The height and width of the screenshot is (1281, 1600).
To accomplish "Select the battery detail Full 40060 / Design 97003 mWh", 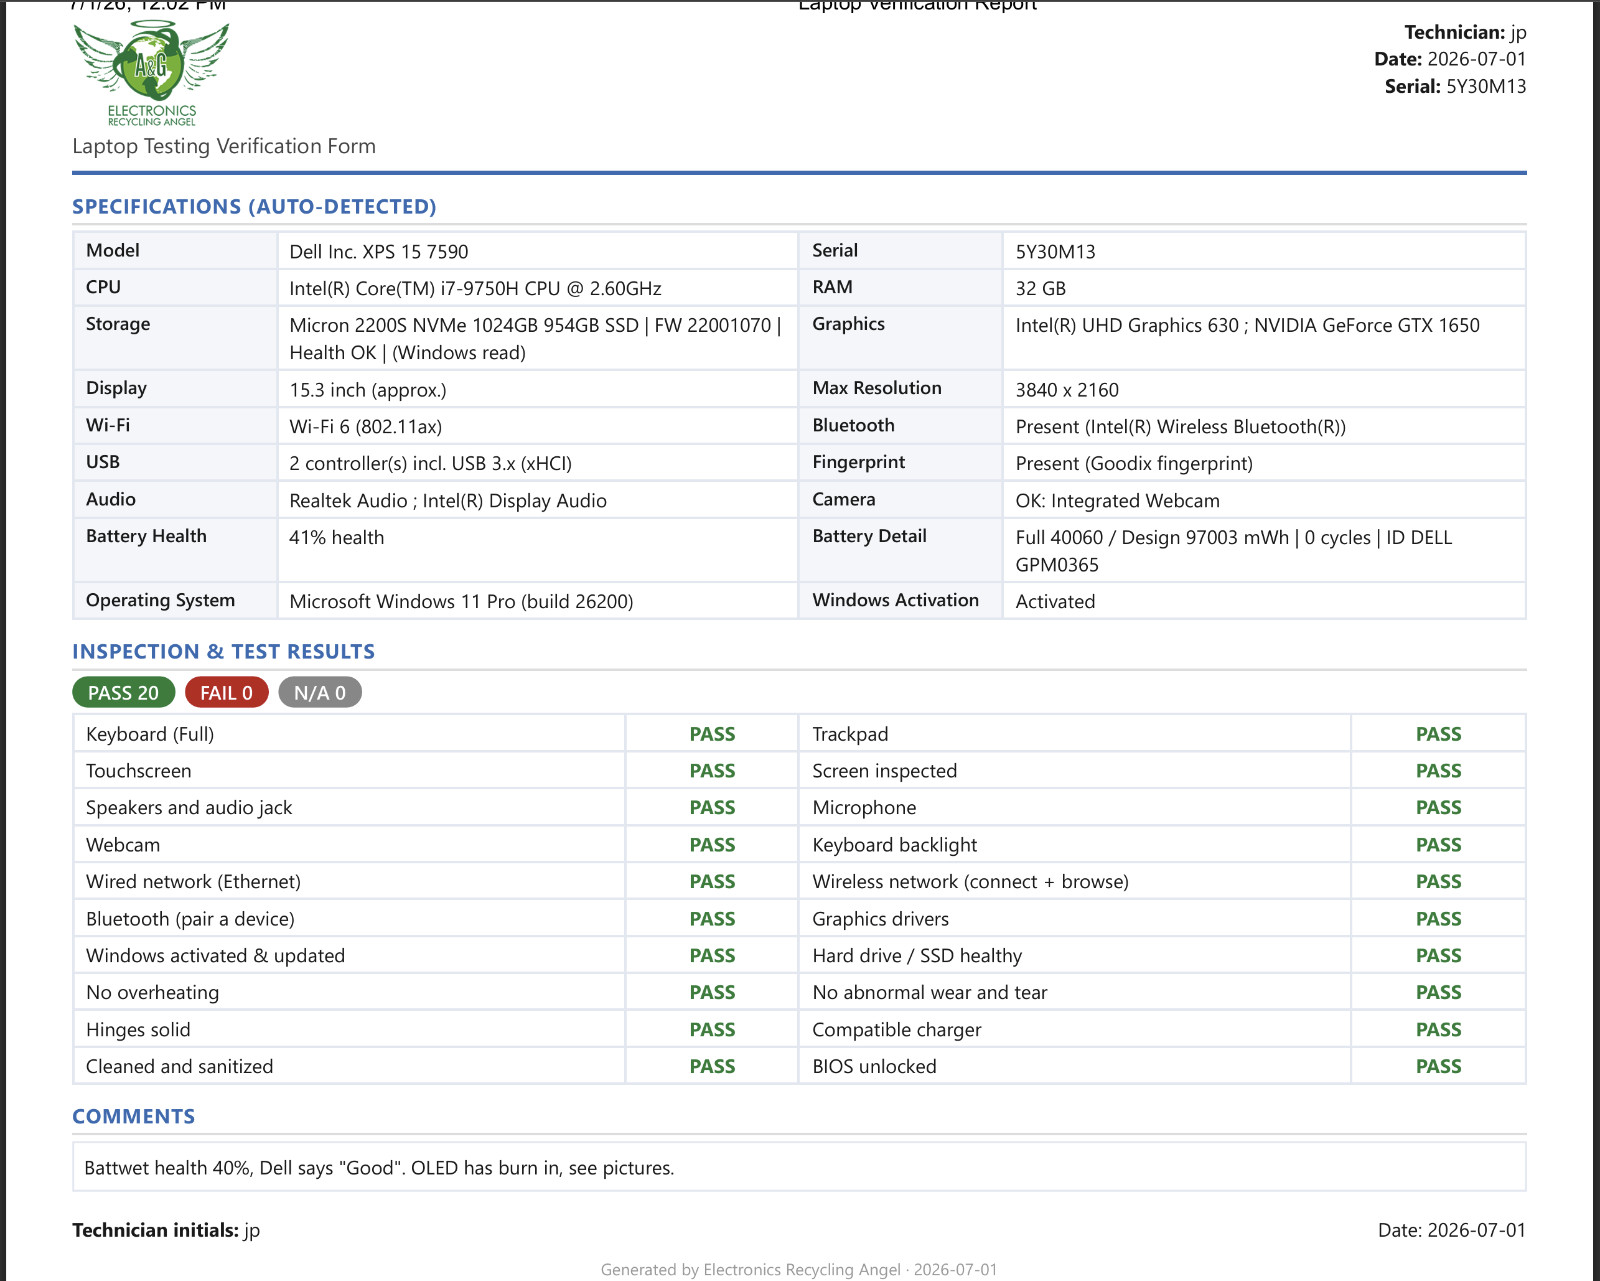I will click(1234, 551).
